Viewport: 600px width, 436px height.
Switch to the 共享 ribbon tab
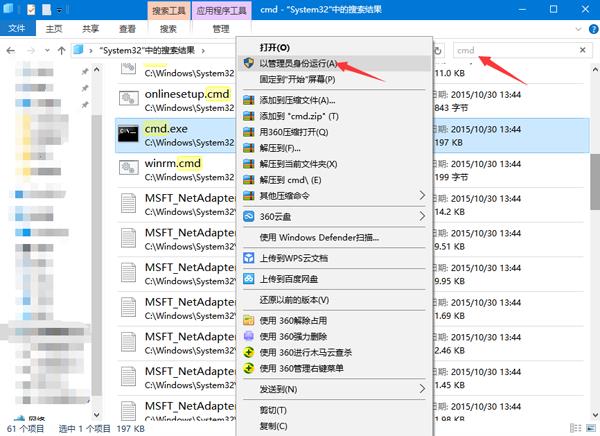point(91,29)
